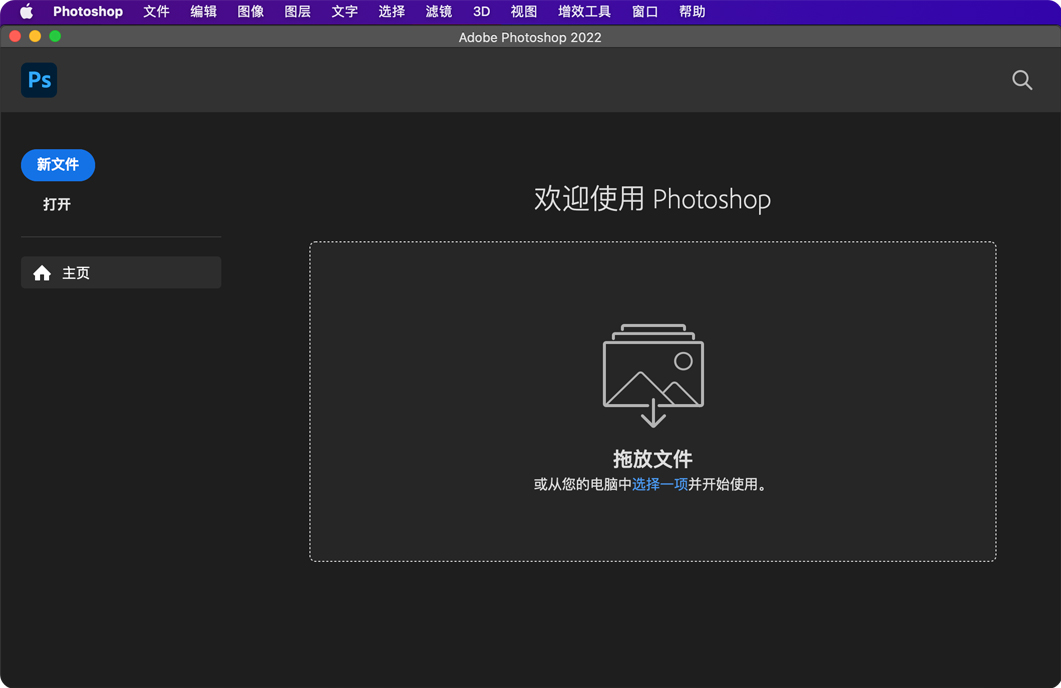Open the Photoshop application menu

(87, 11)
